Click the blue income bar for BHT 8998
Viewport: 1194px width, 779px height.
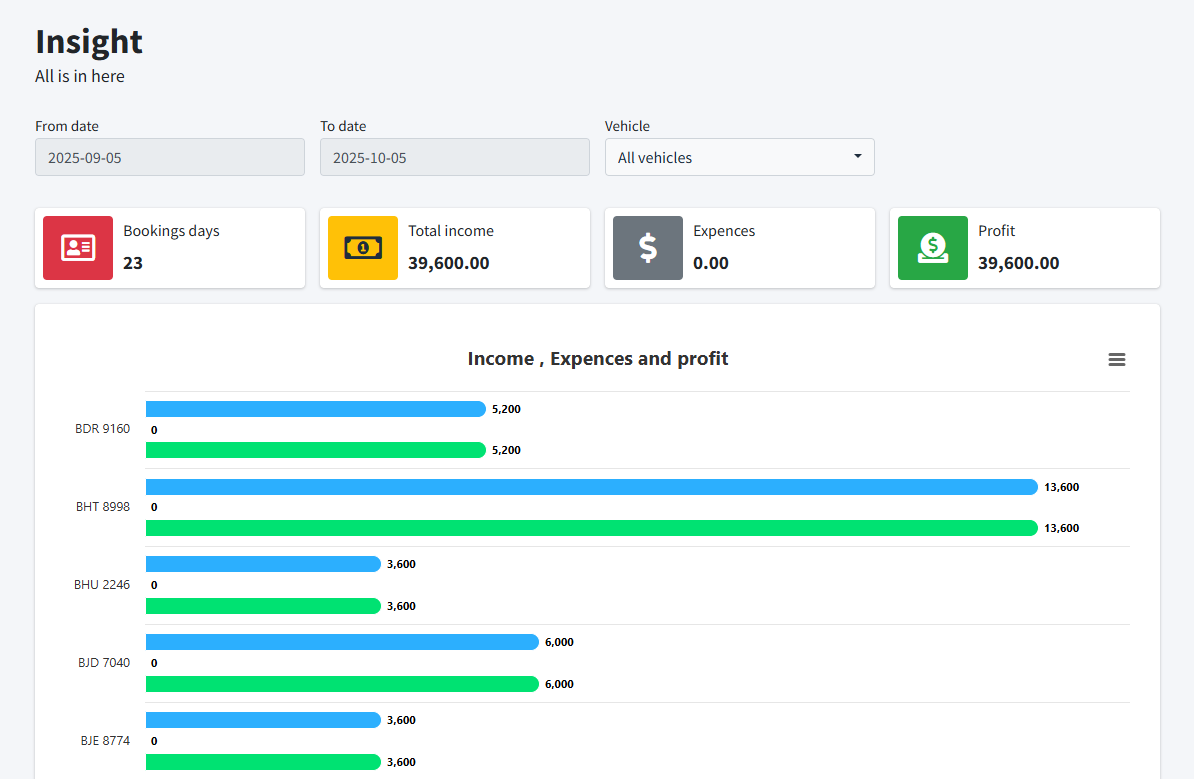pyautogui.click(x=590, y=487)
